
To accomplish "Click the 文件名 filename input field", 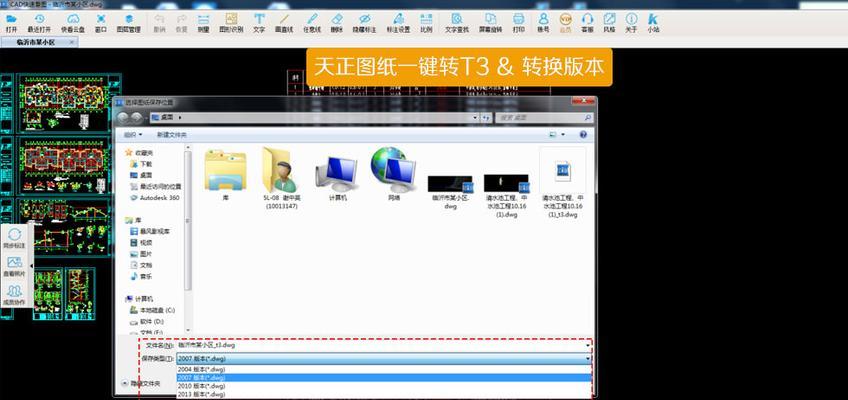I will tap(384, 344).
